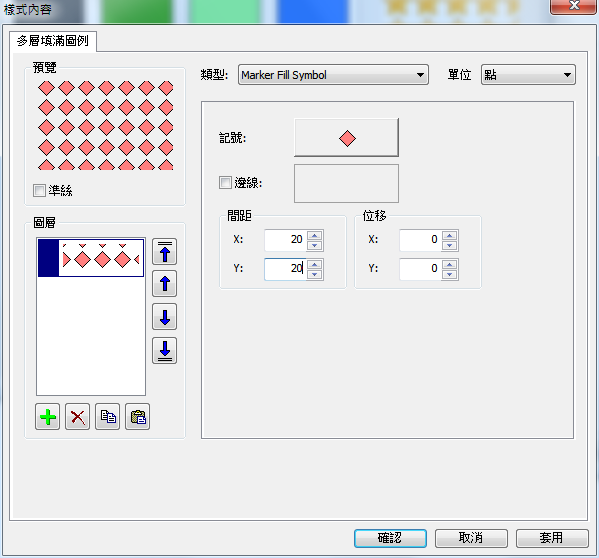Select the 多層填滿圖例 tab
The width and height of the screenshot is (599, 558).
(x=53, y=40)
